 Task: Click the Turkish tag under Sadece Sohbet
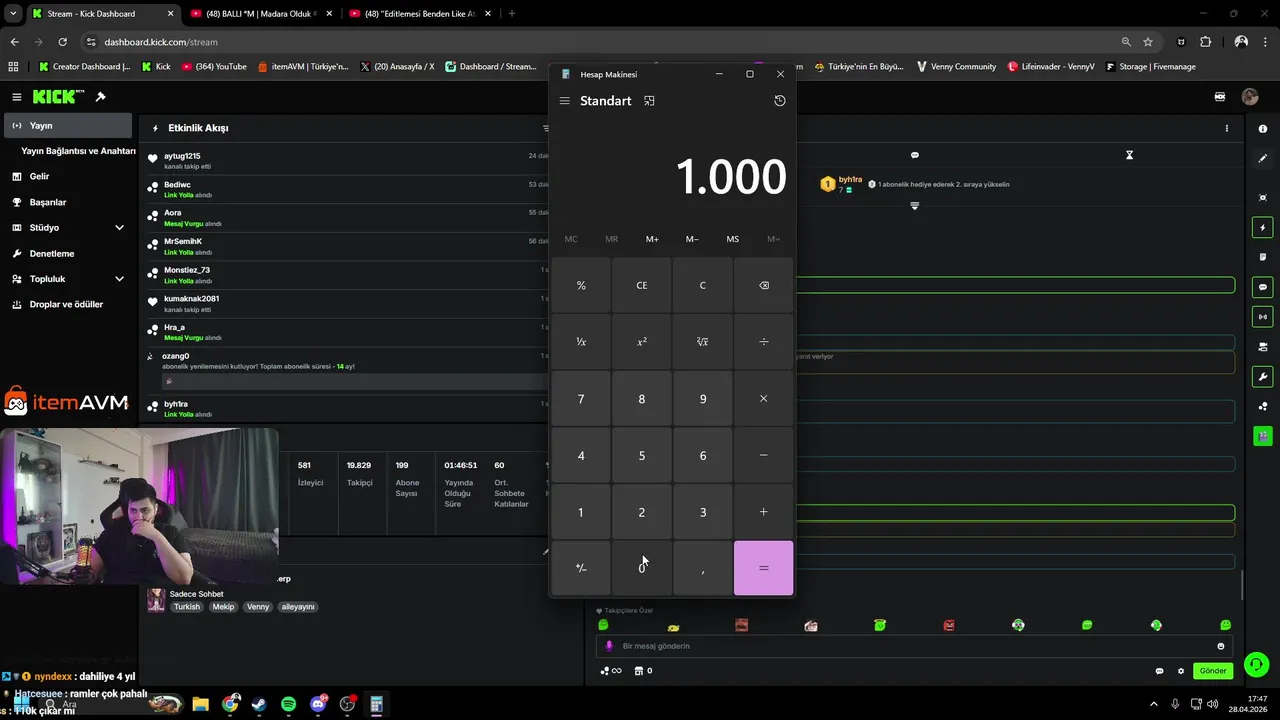tap(187, 607)
